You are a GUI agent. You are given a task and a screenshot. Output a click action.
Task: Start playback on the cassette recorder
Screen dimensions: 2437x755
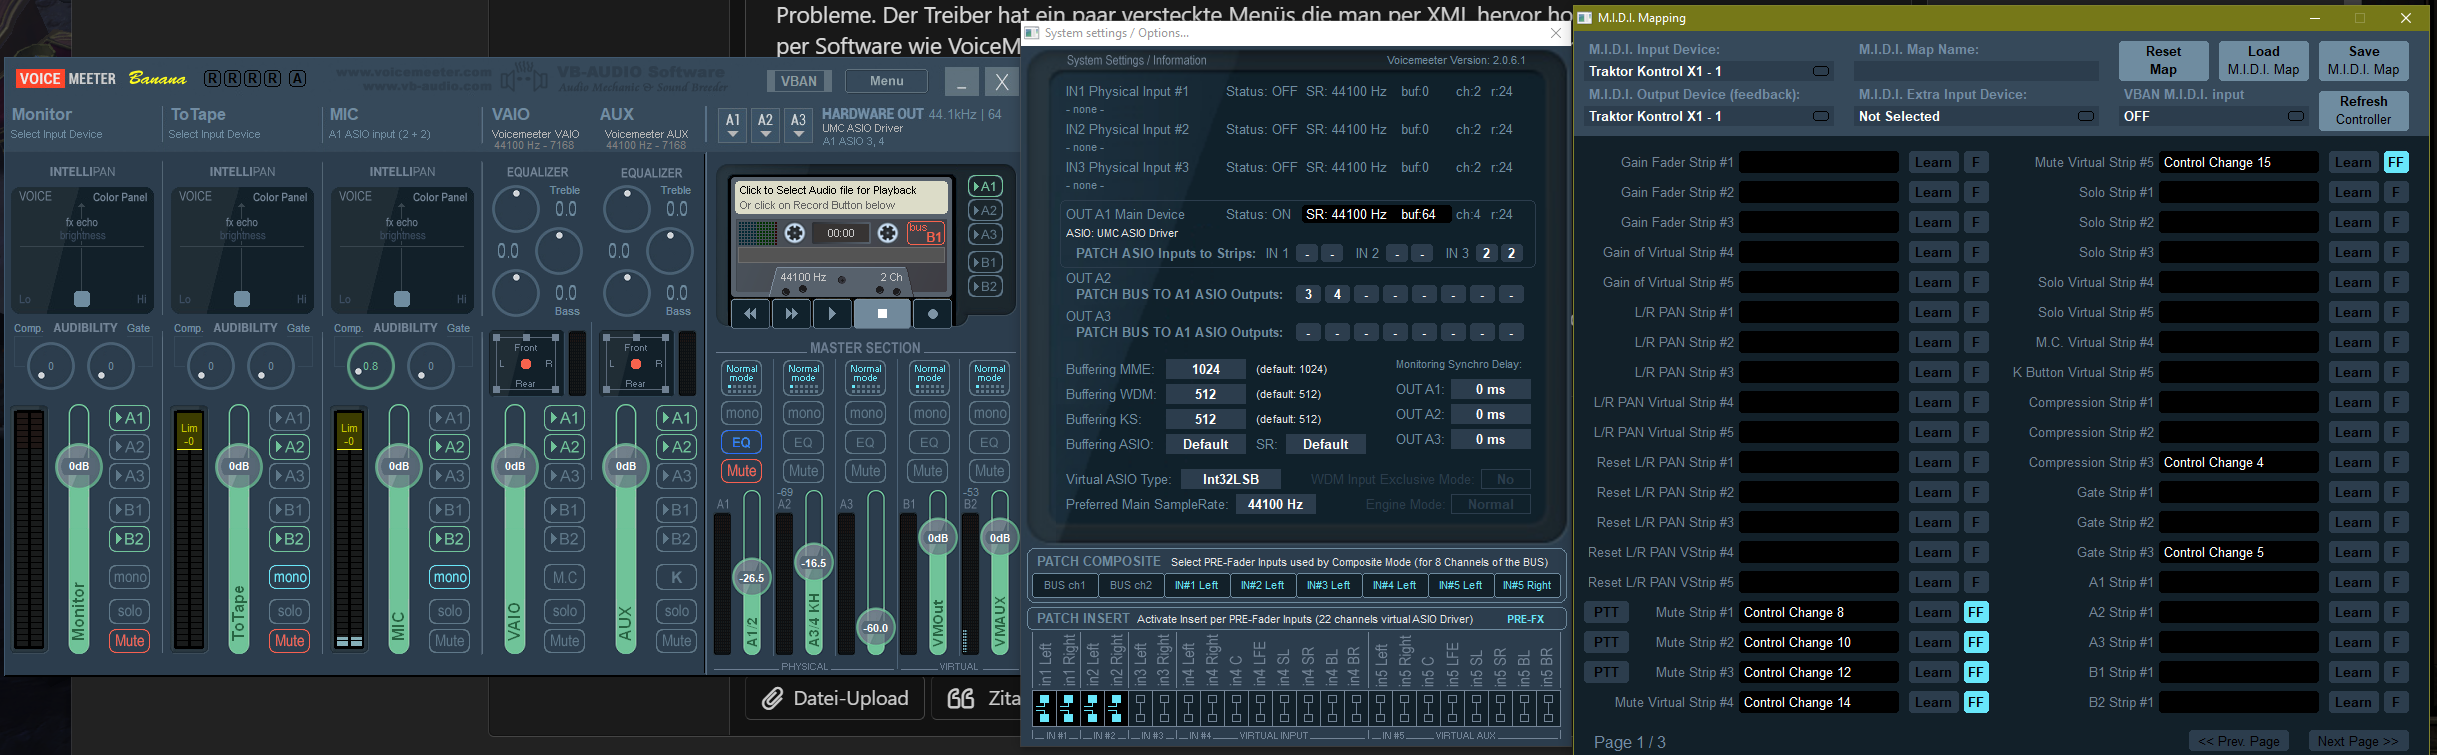point(832,313)
